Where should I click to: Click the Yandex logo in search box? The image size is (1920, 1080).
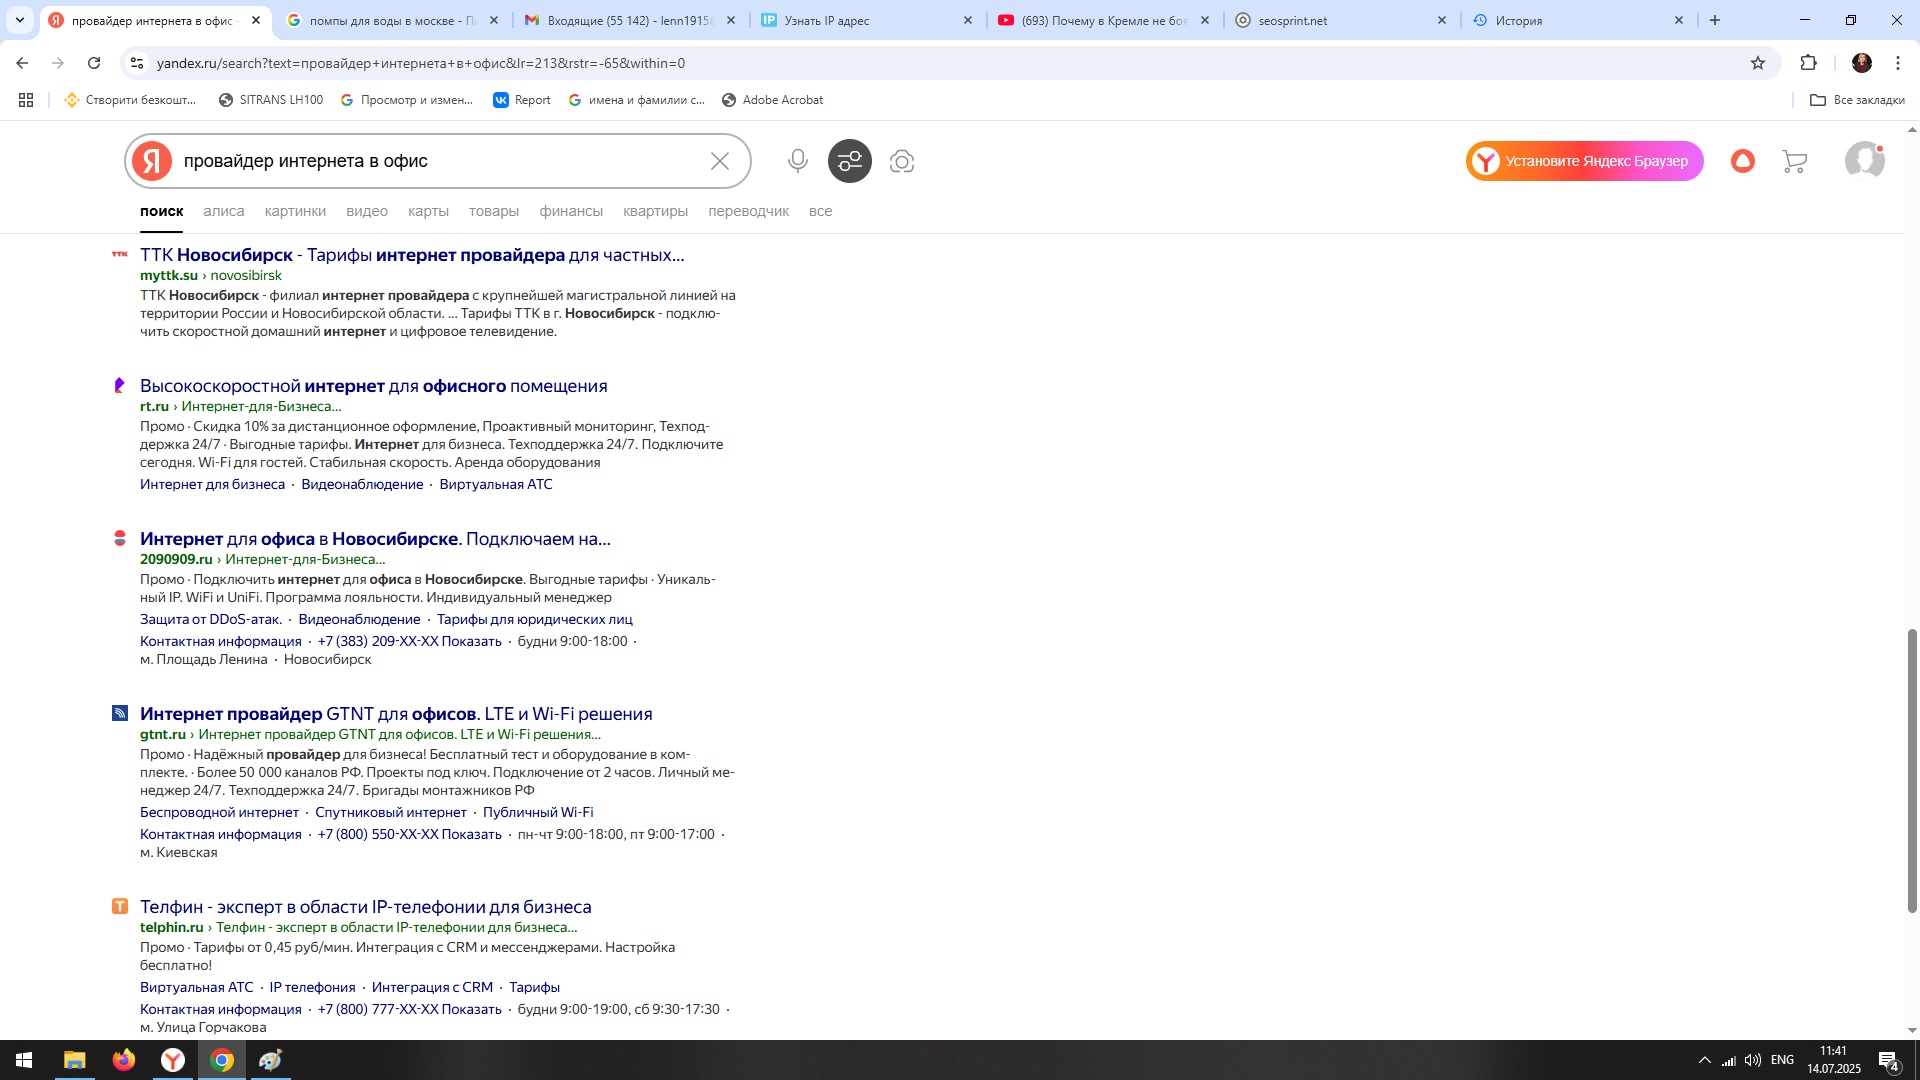(152, 161)
